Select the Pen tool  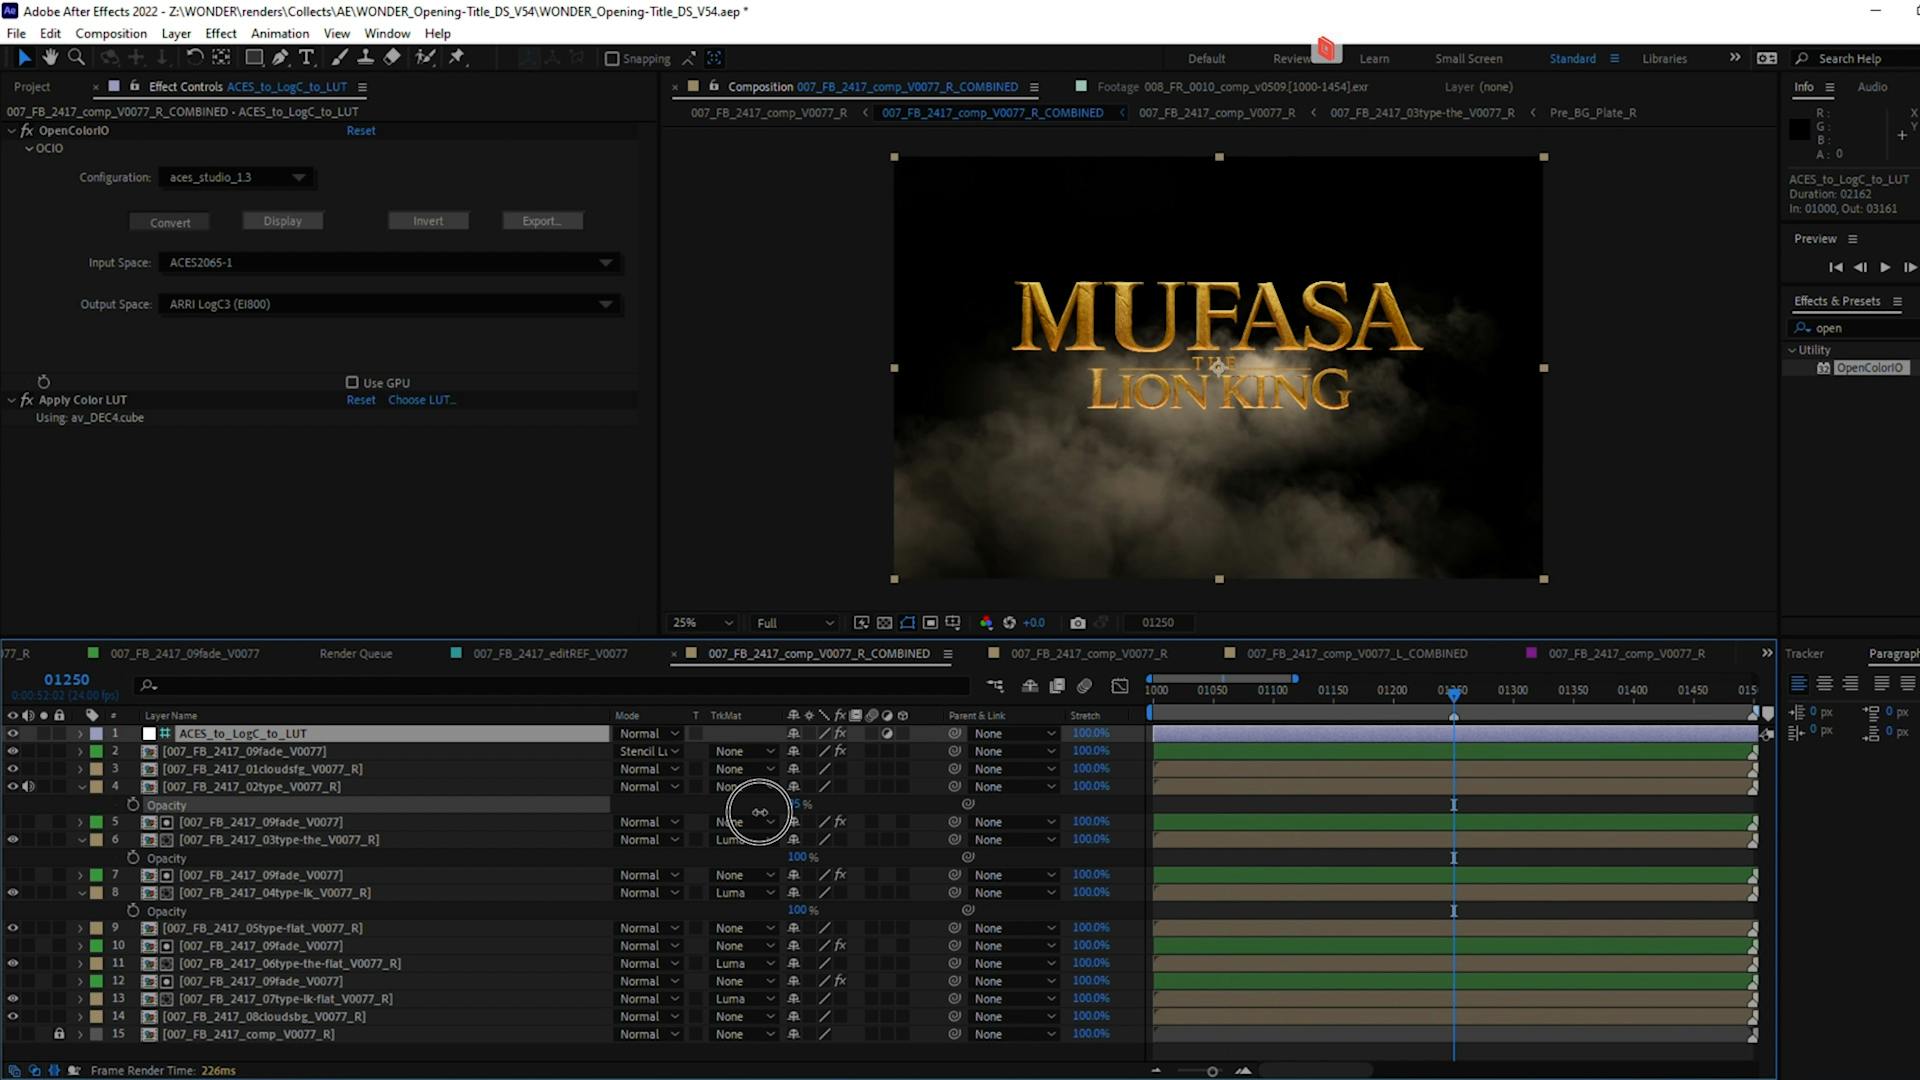[x=280, y=58]
